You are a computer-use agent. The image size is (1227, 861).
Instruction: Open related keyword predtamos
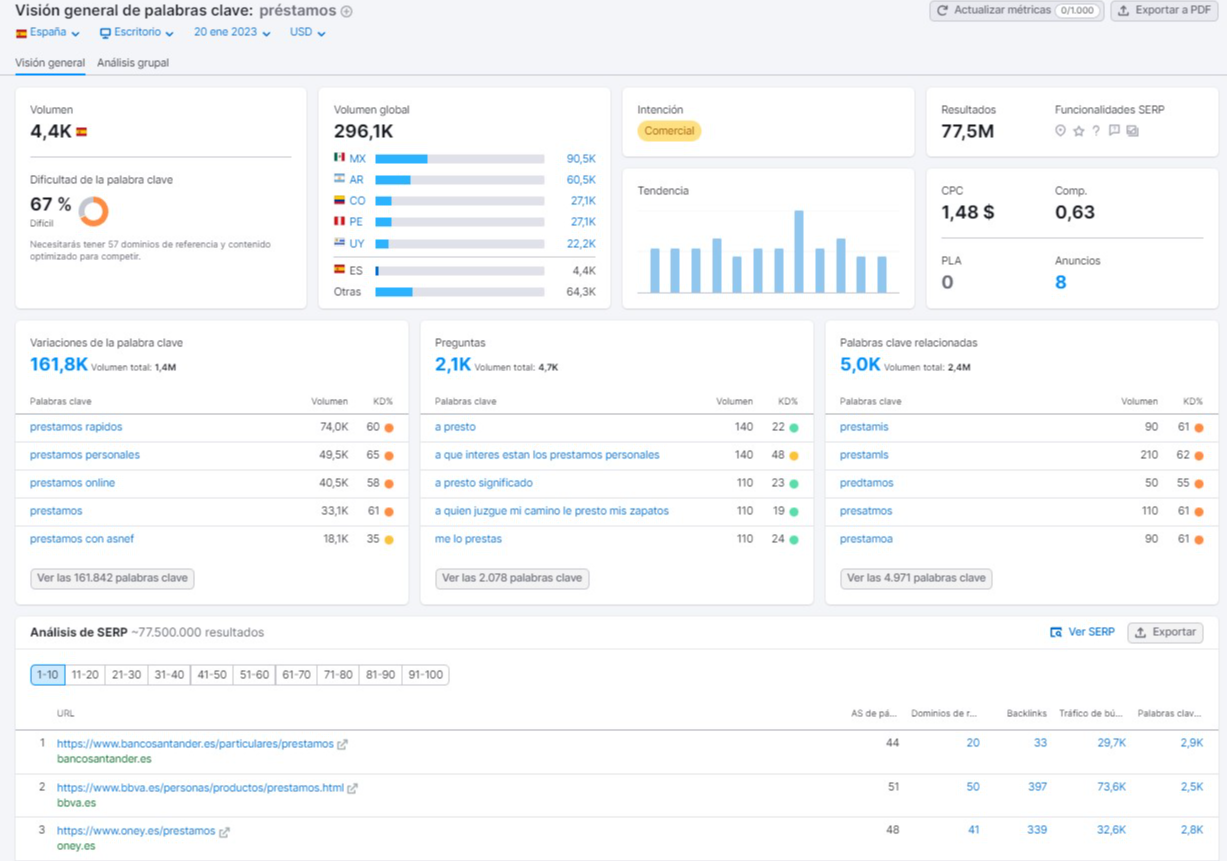867,483
